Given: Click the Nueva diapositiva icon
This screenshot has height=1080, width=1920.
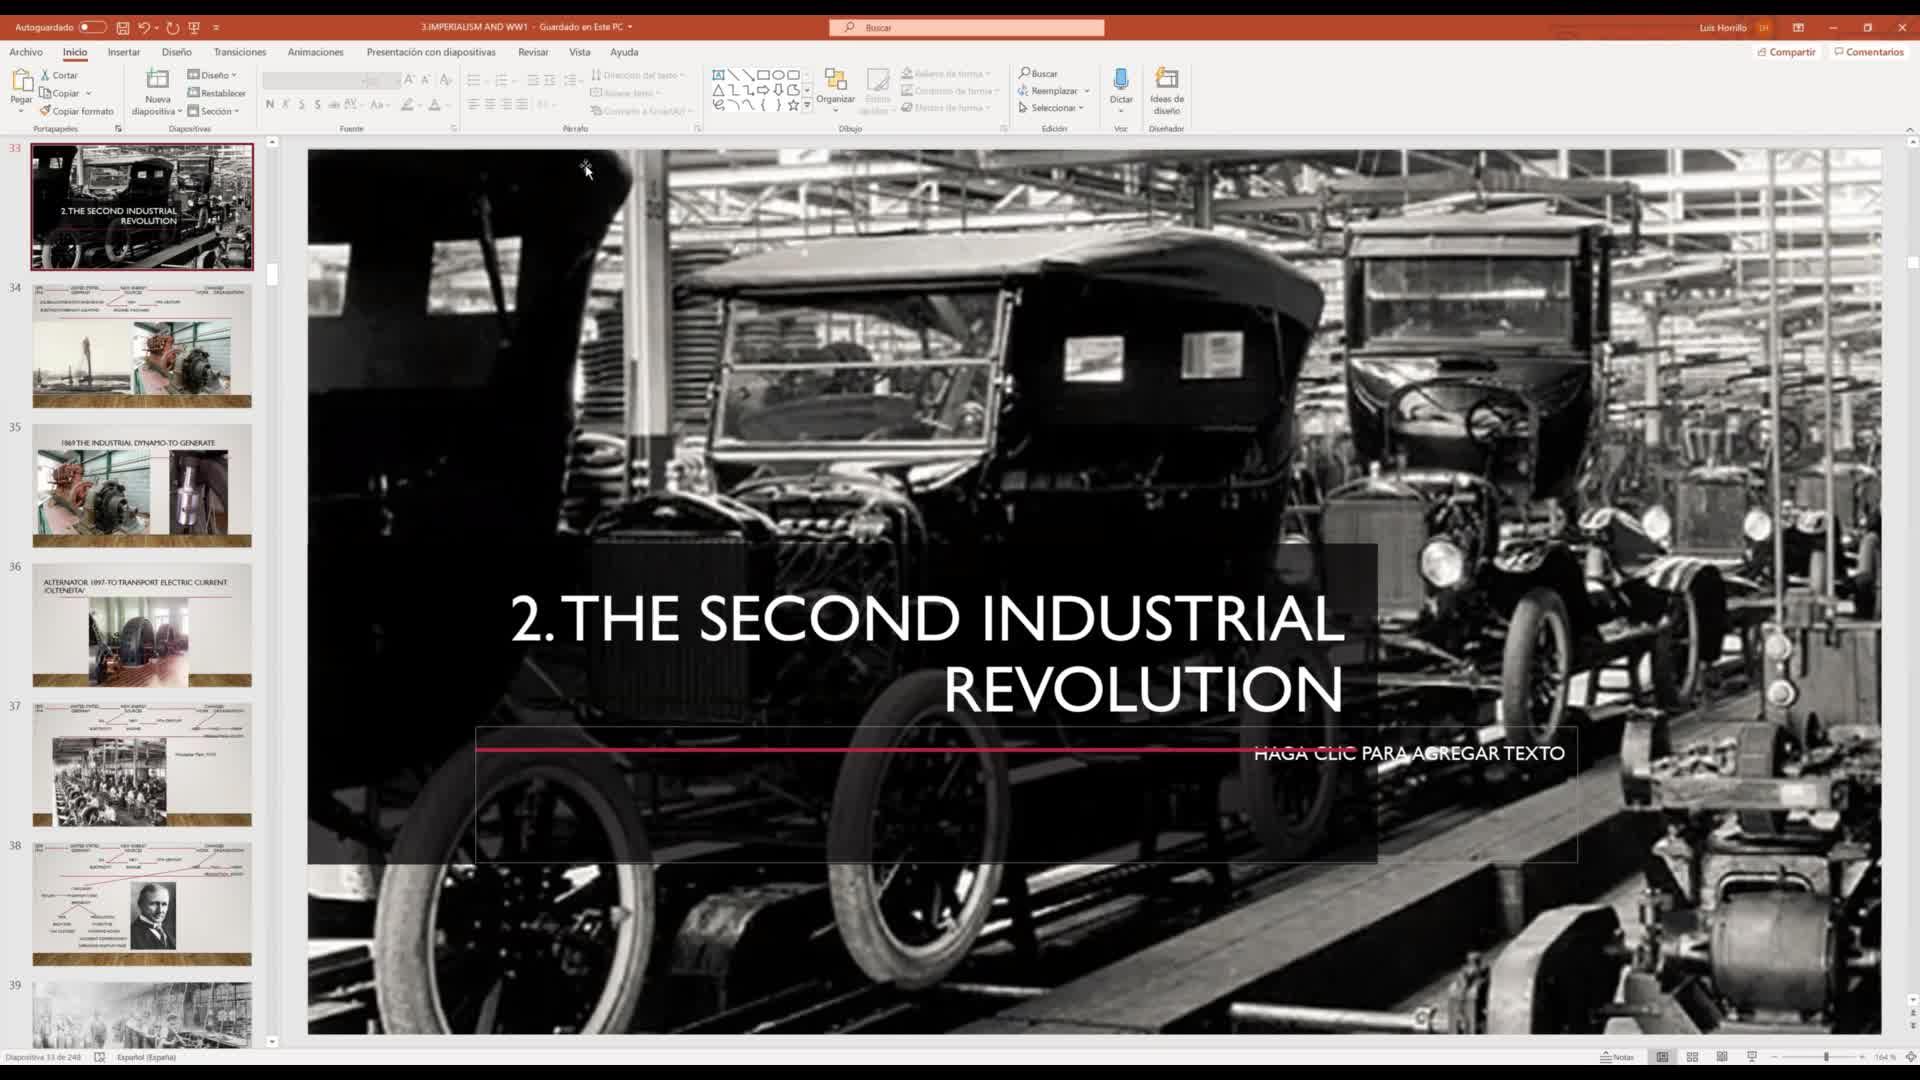Looking at the screenshot, I should coord(157,79).
